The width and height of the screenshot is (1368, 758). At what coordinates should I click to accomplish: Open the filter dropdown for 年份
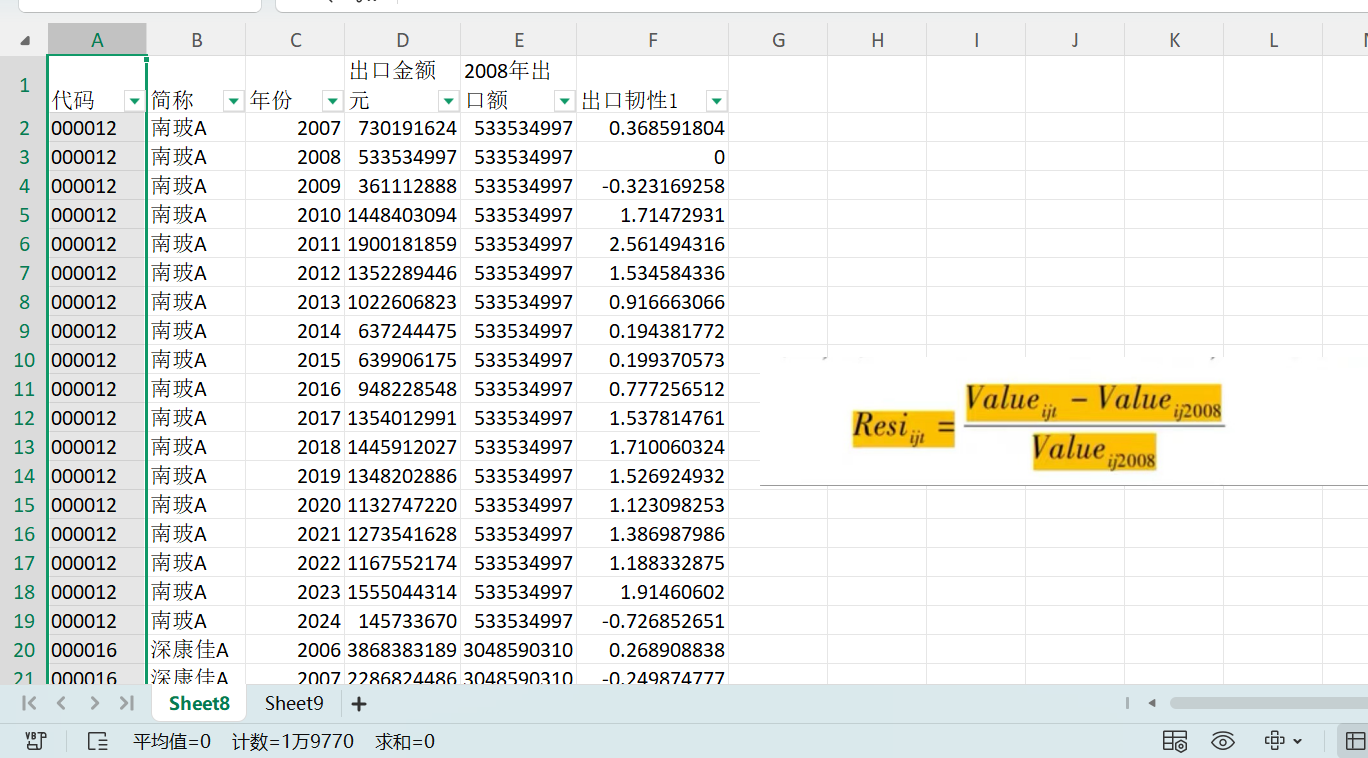(x=332, y=100)
